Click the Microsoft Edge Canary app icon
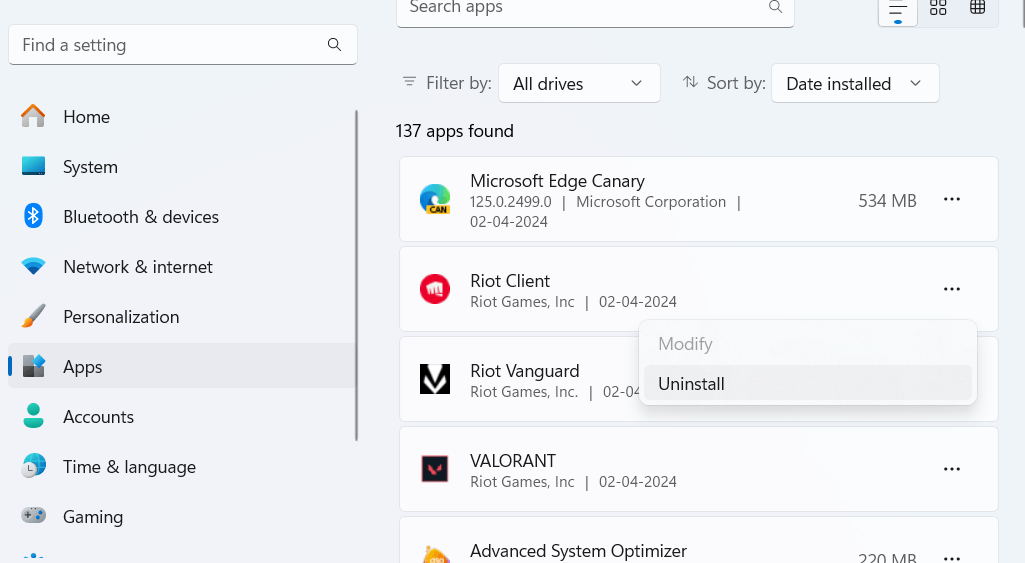Image resolution: width=1025 pixels, height=563 pixels. pyautogui.click(x=435, y=200)
